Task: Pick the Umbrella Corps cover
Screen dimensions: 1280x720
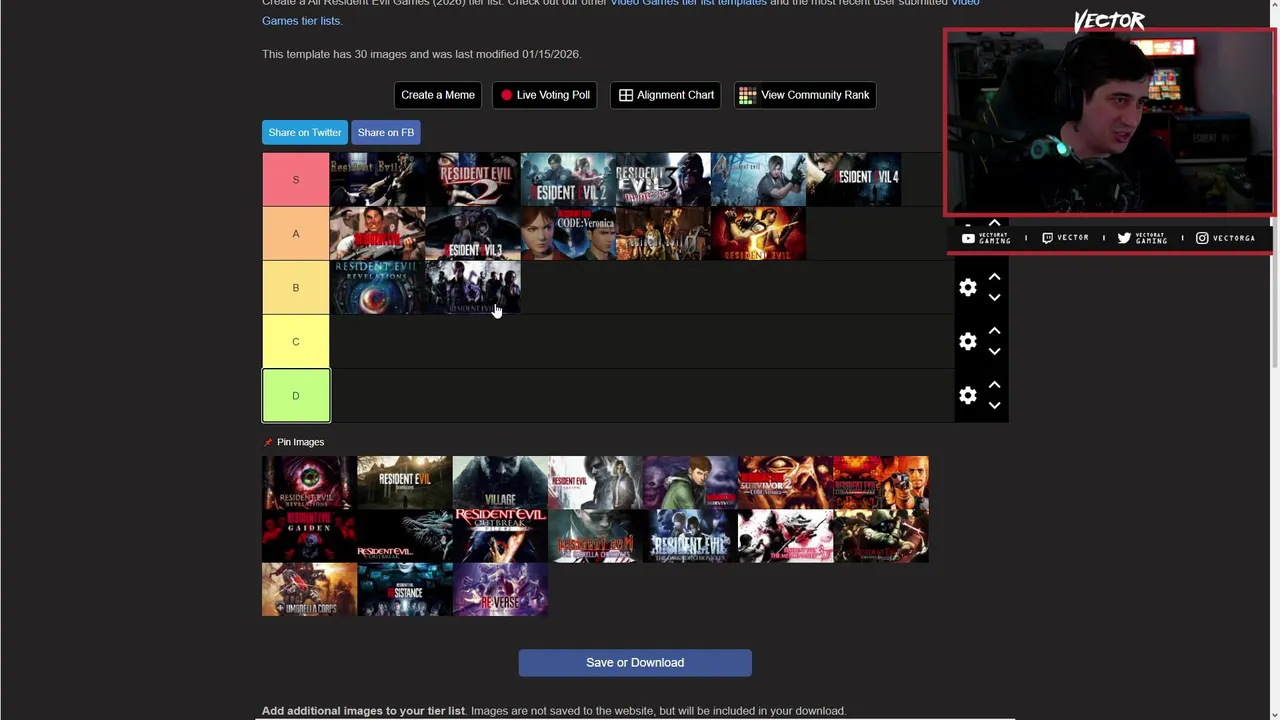Action: pos(309,589)
